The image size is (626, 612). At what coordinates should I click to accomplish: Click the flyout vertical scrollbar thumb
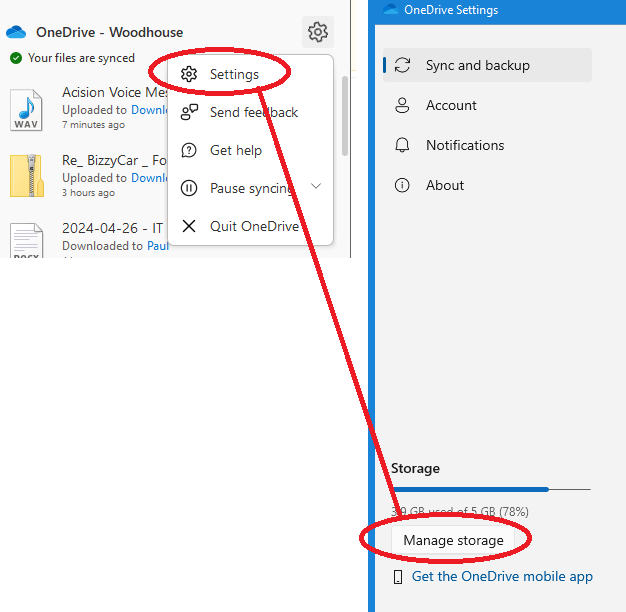tap(345, 116)
